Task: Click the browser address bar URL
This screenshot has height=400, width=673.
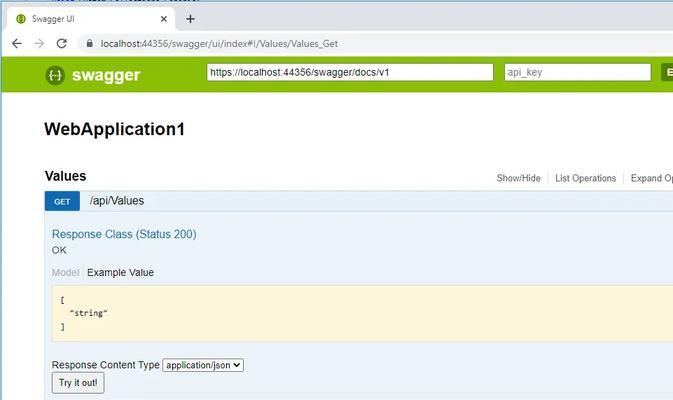Action: click(219, 44)
